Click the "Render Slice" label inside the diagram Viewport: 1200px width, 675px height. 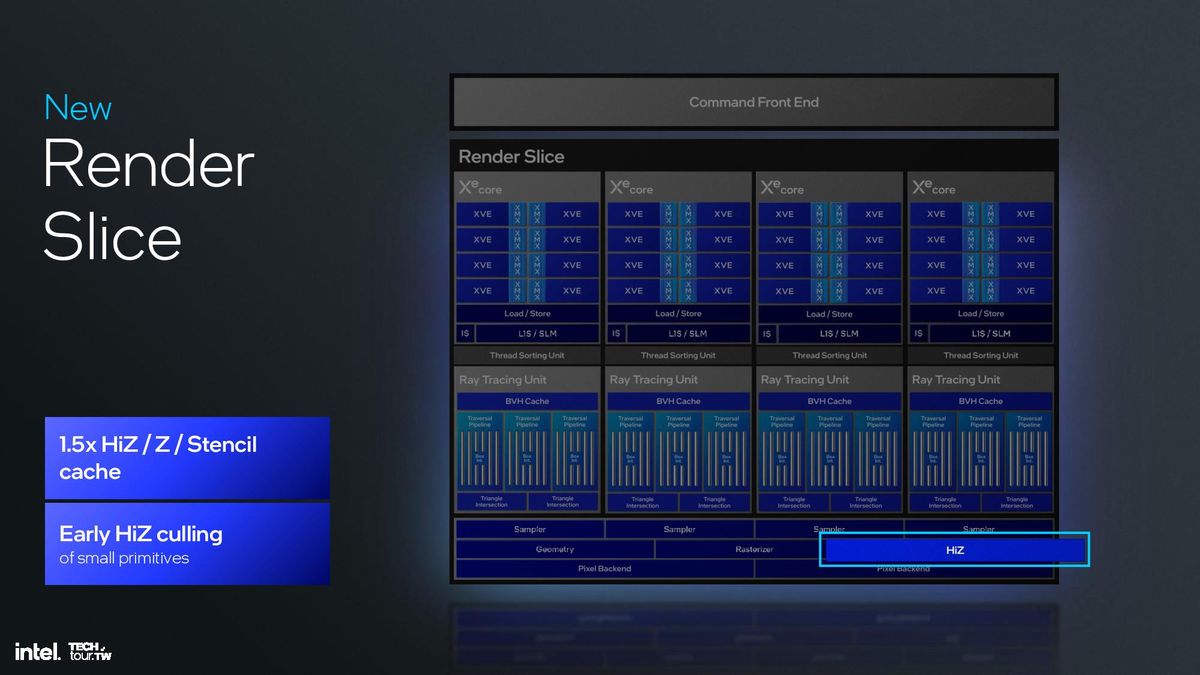click(x=511, y=157)
